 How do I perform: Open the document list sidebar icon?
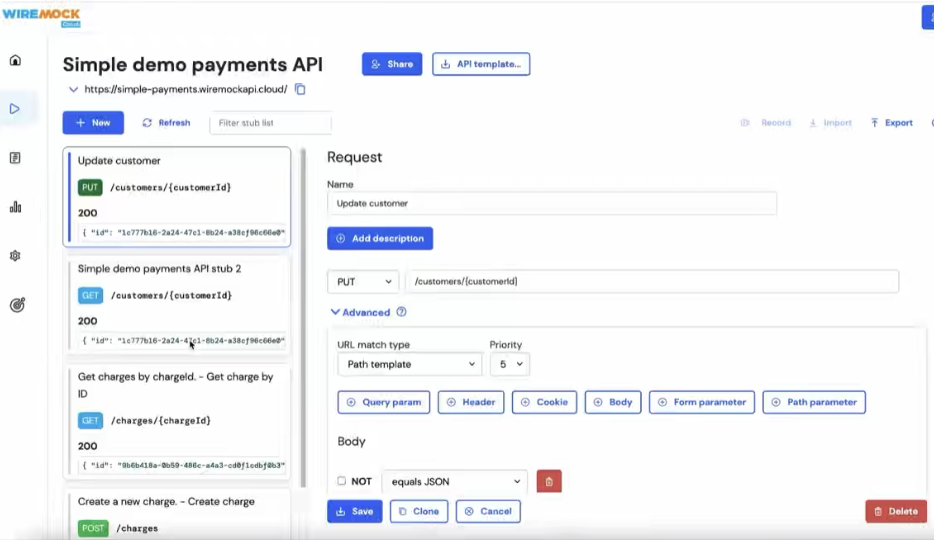[15, 158]
